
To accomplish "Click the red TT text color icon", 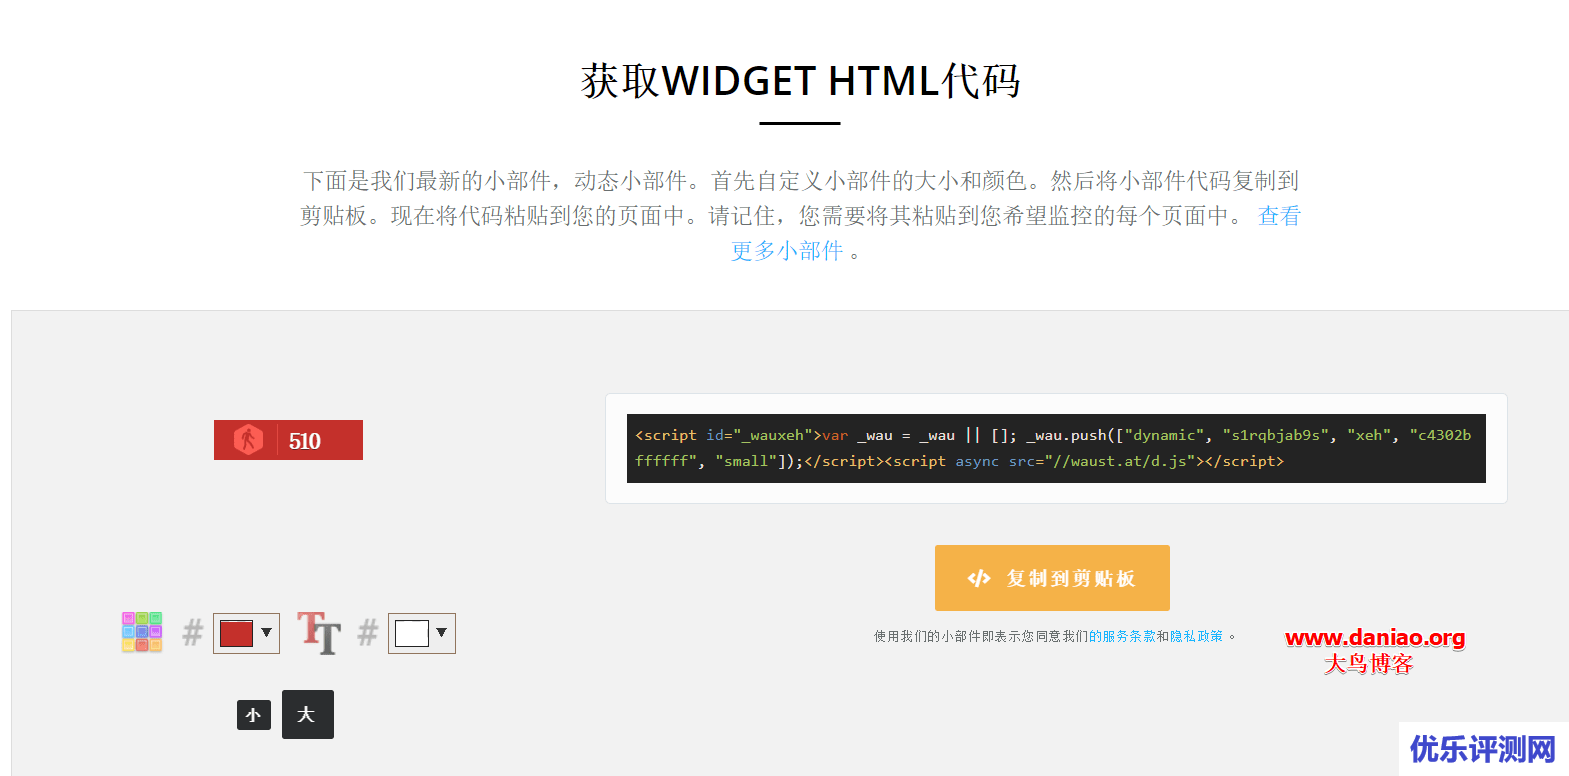I will coord(319,633).
